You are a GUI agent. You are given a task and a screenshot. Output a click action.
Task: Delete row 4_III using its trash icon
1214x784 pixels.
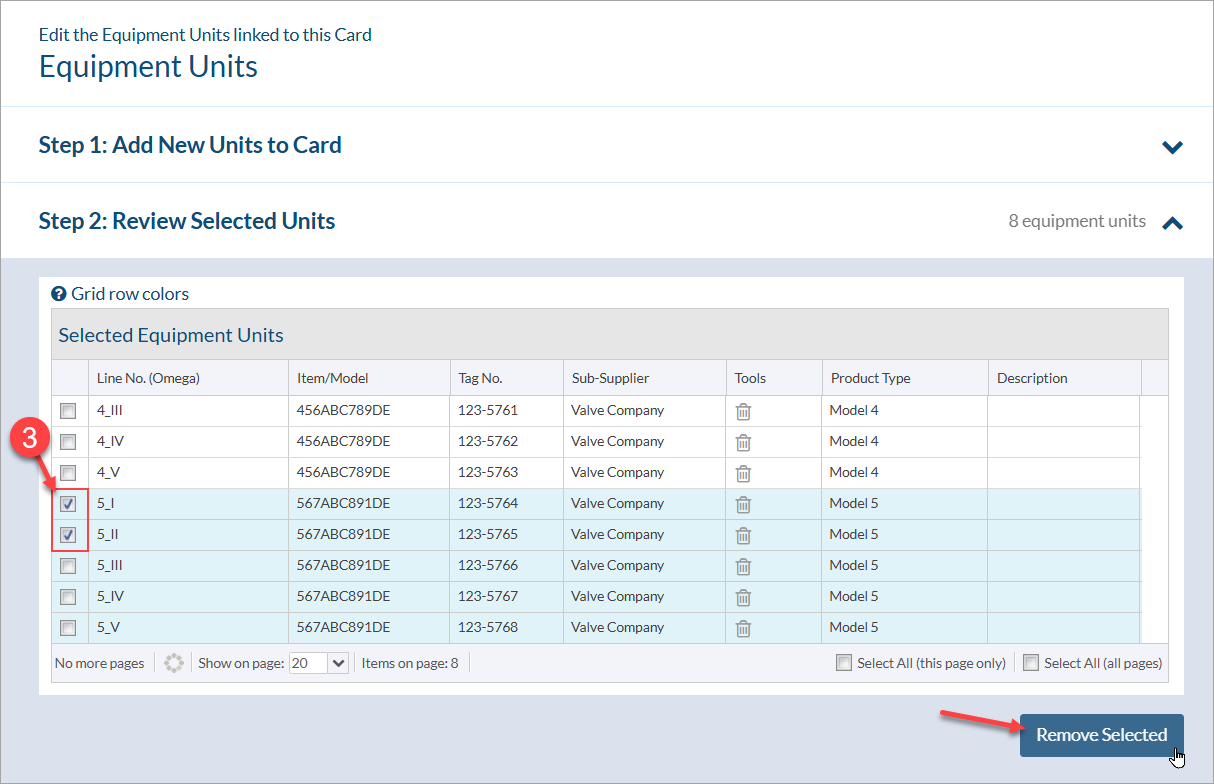[743, 411]
